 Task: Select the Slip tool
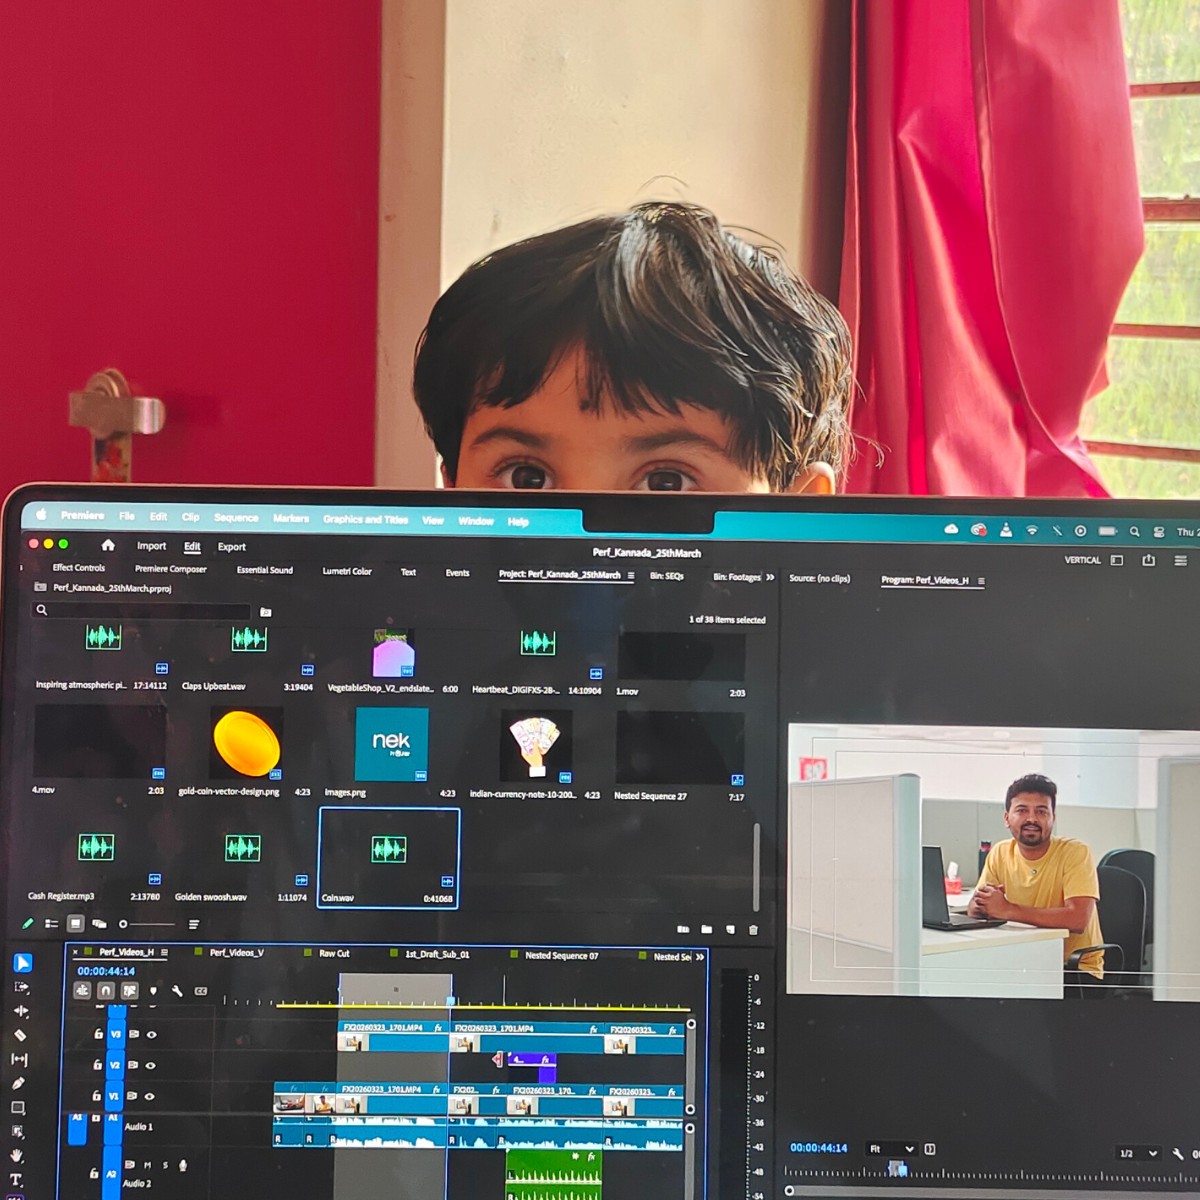click(x=19, y=1059)
